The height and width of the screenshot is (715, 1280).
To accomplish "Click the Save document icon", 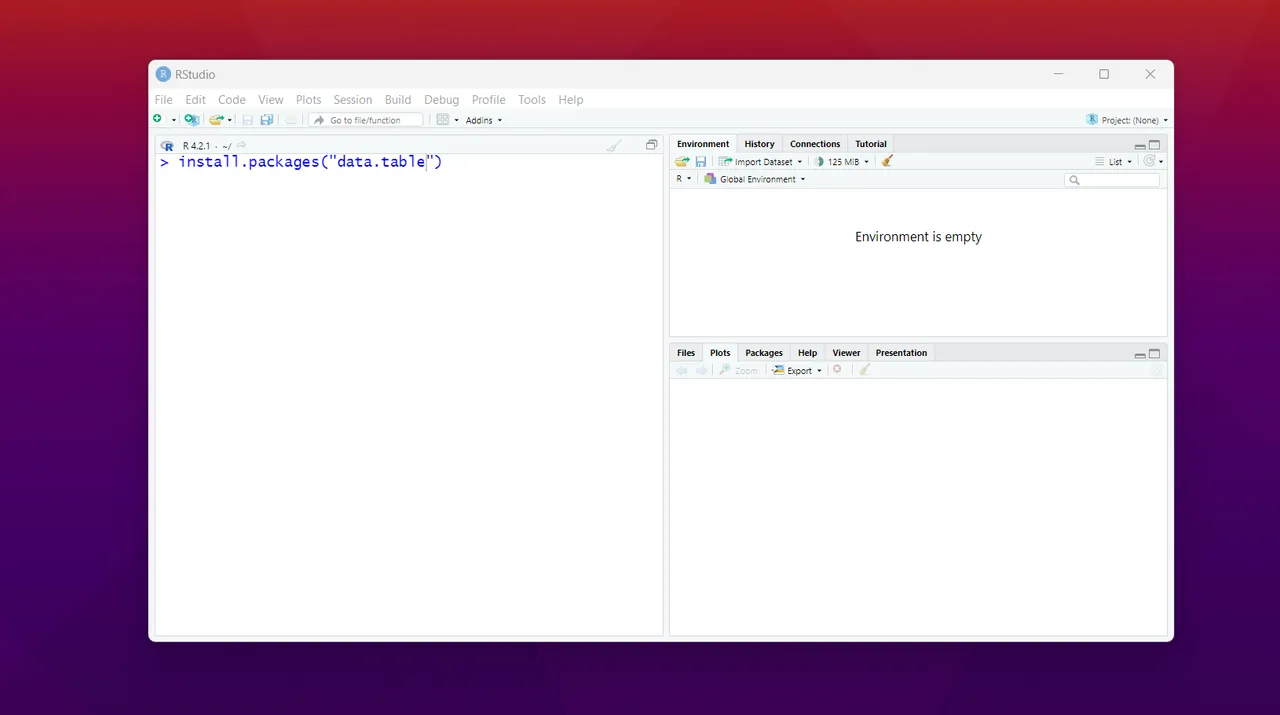I will [248, 120].
